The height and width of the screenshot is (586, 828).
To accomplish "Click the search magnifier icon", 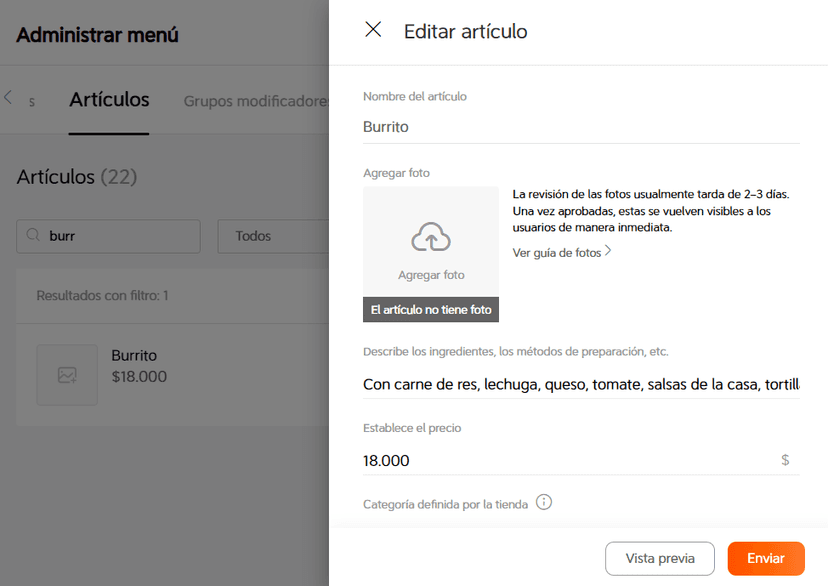I will tap(34, 236).
